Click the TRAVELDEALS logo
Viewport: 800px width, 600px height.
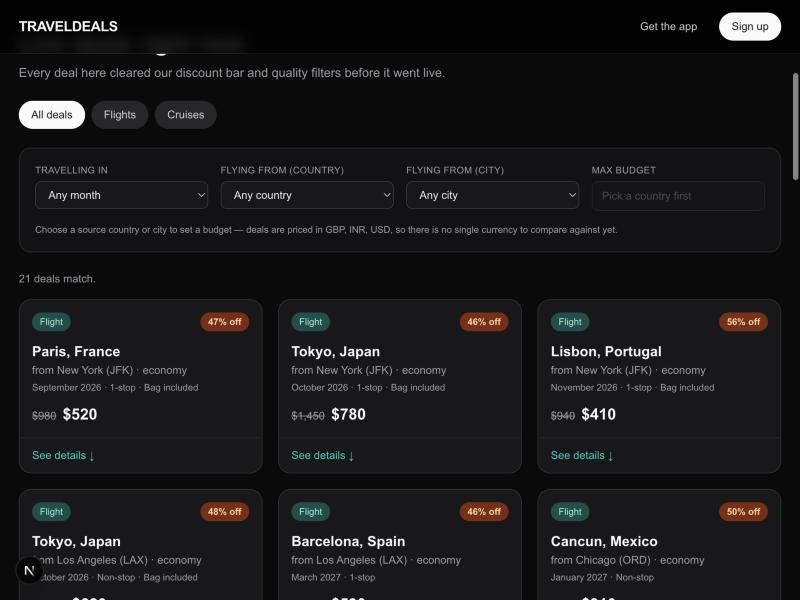click(68, 27)
